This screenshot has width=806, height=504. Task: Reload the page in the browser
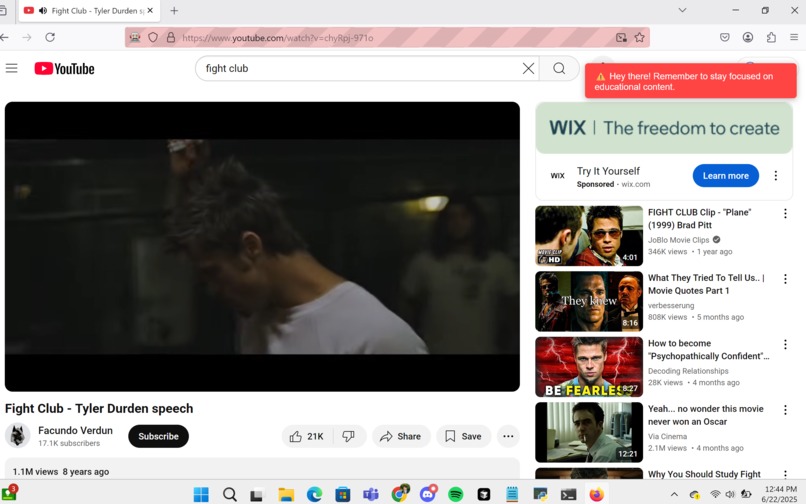pos(50,37)
